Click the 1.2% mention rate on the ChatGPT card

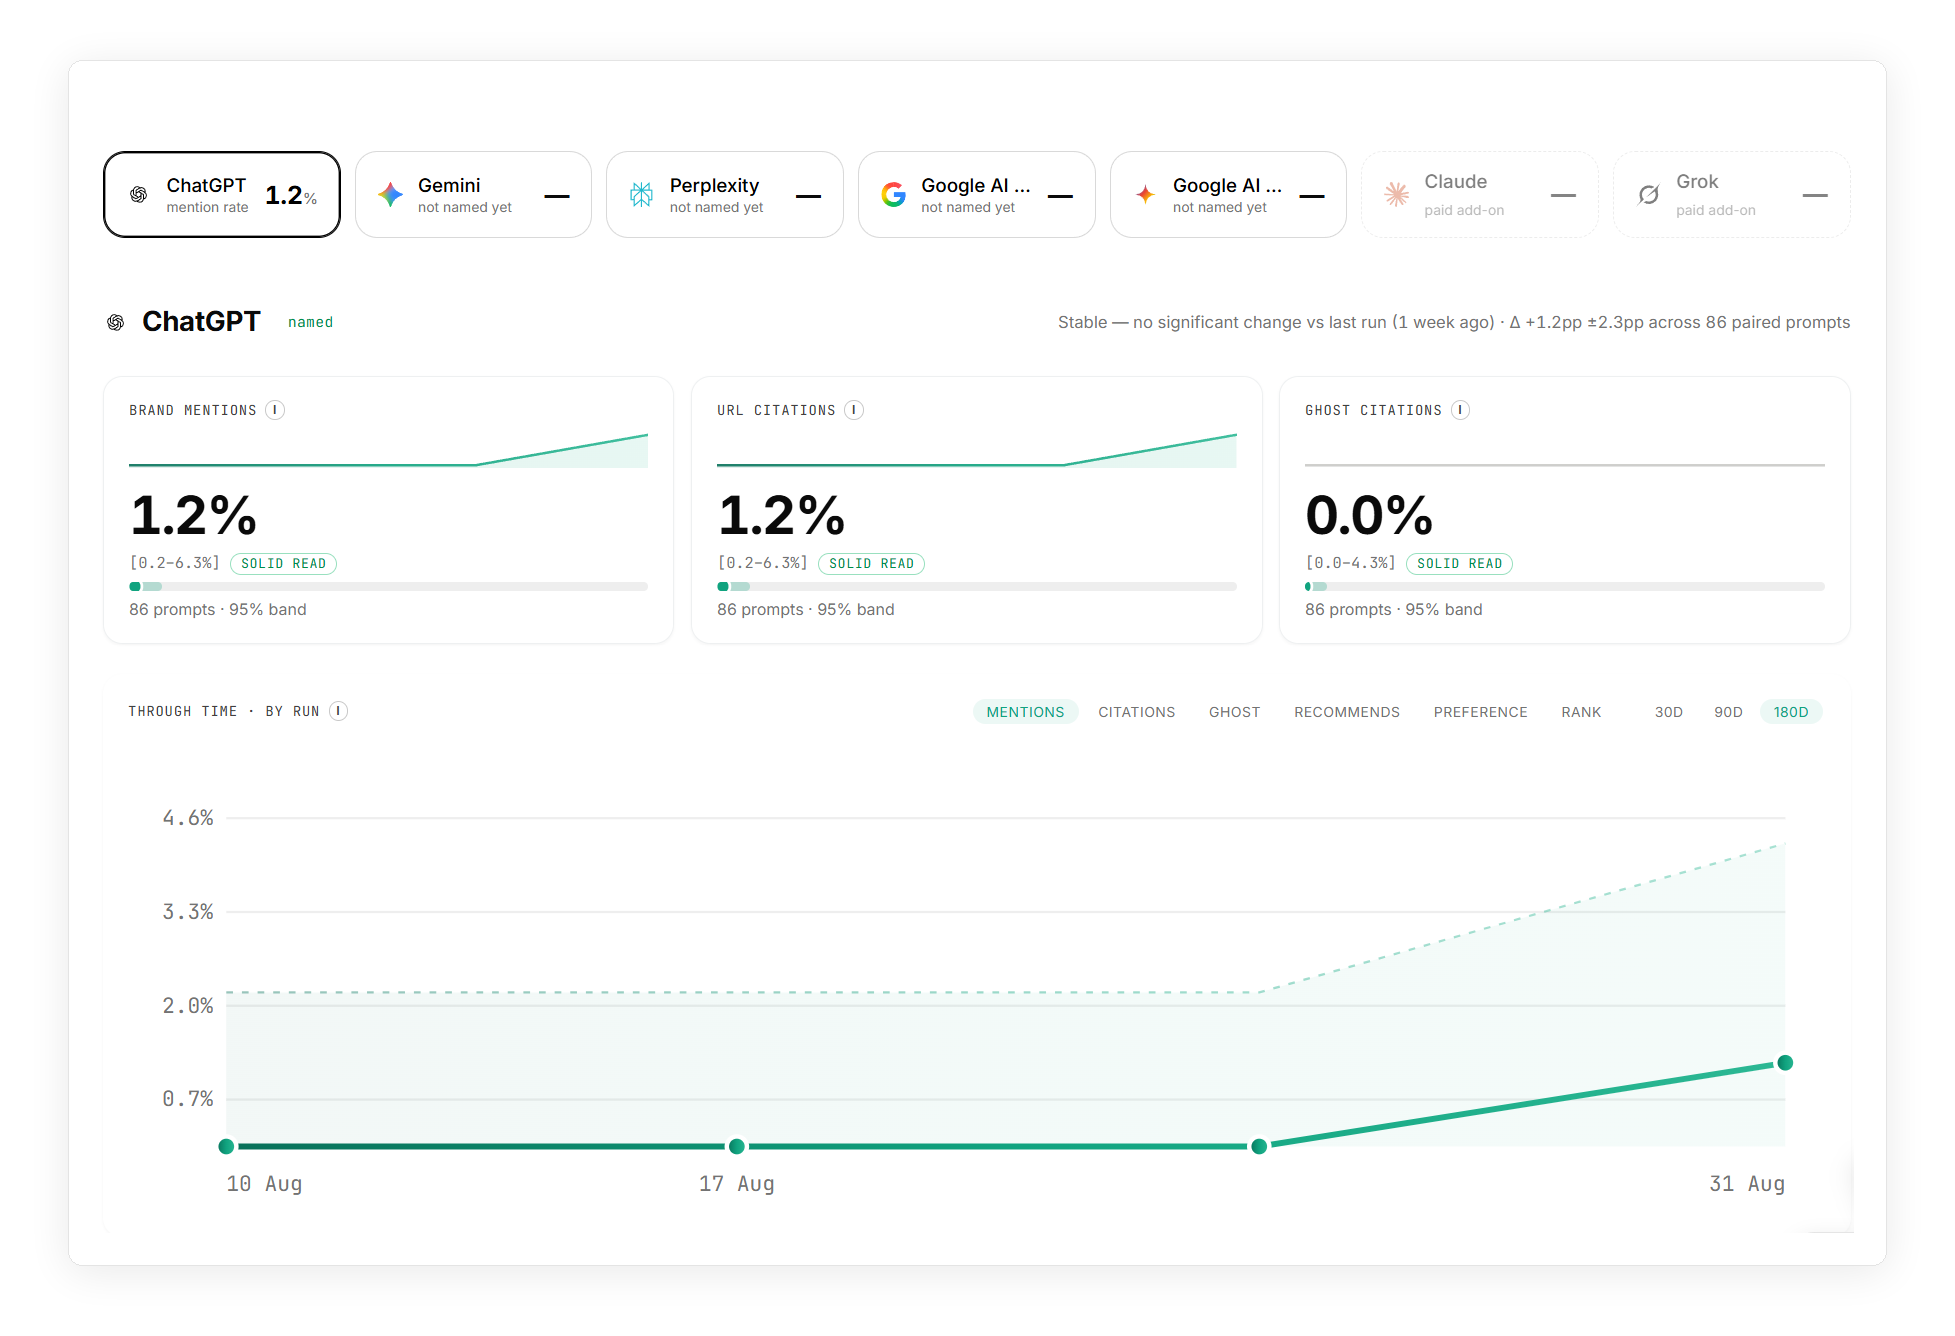291,195
